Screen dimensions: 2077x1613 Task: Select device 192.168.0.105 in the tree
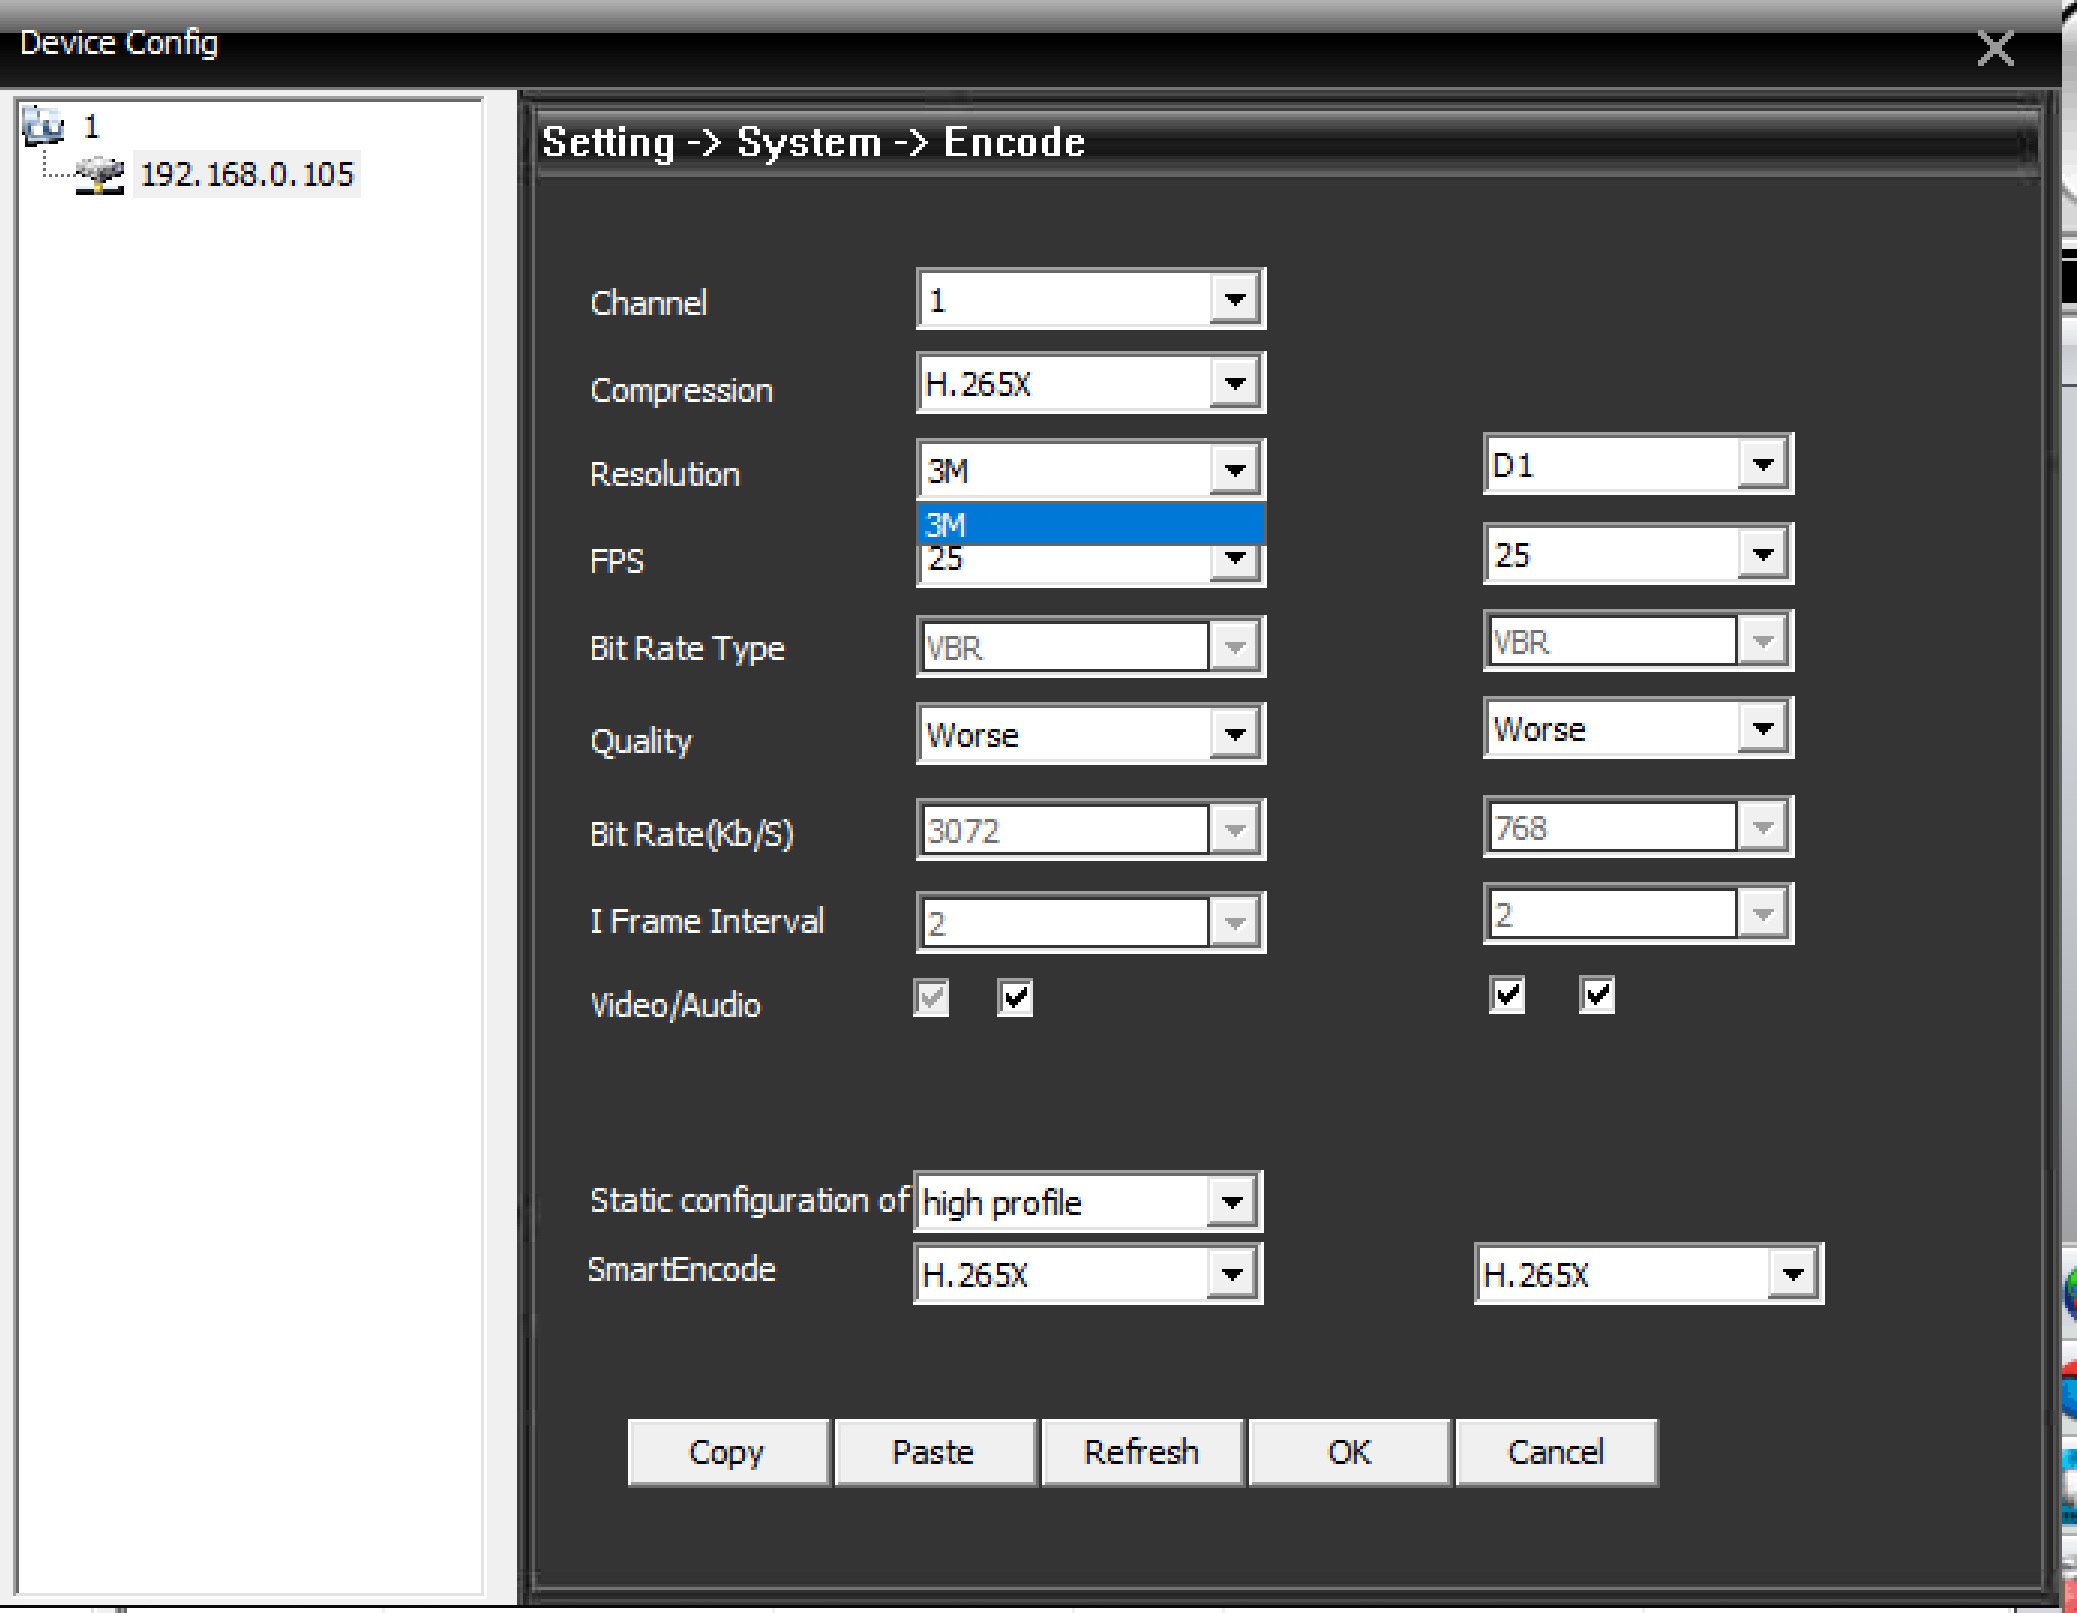pyautogui.click(x=246, y=175)
